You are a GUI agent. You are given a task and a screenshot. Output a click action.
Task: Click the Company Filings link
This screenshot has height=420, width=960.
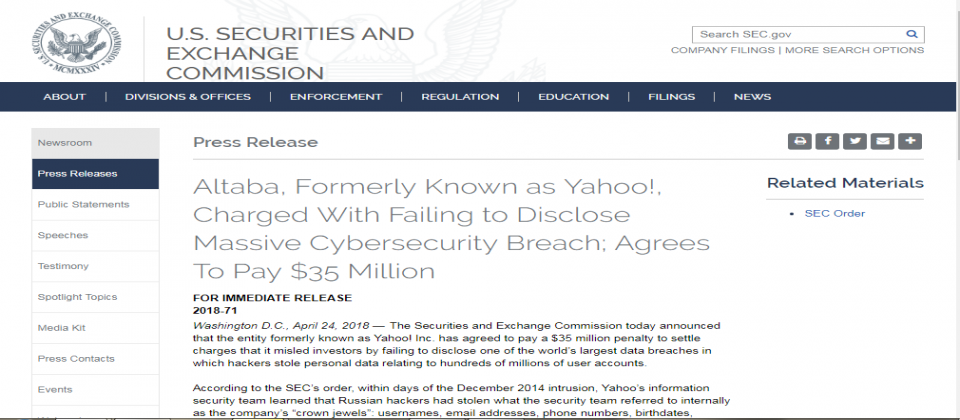pyautogui.click(x=724, y=50)
